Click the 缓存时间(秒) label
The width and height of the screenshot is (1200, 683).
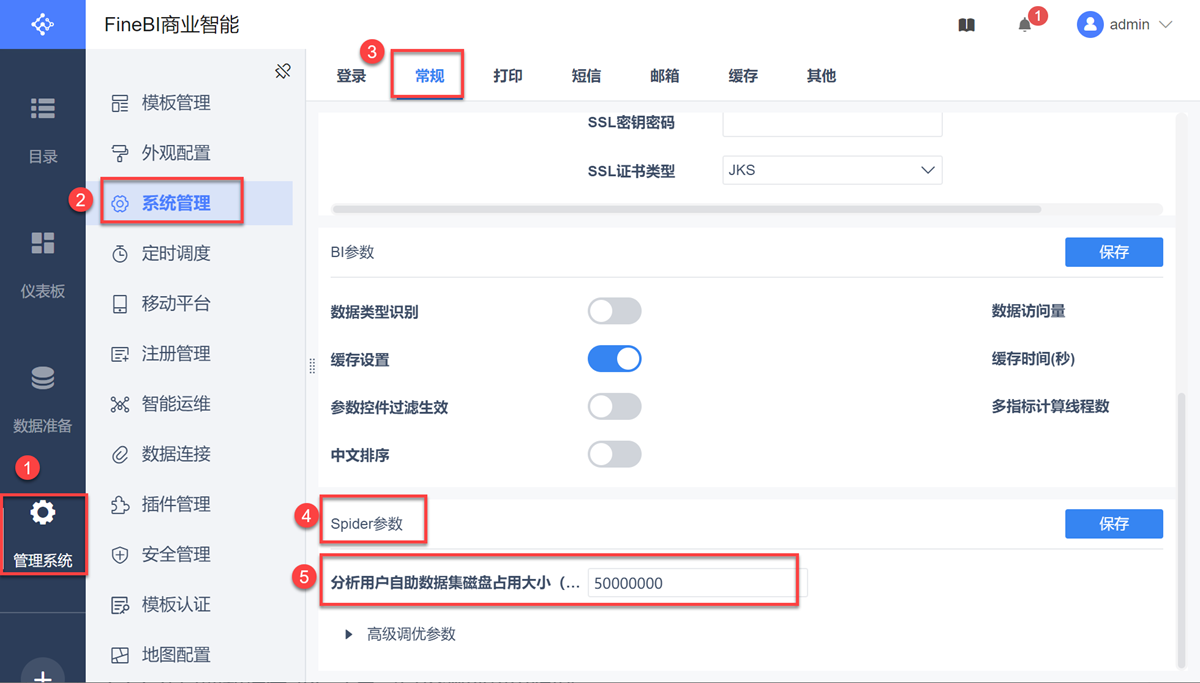[1033, 358]
